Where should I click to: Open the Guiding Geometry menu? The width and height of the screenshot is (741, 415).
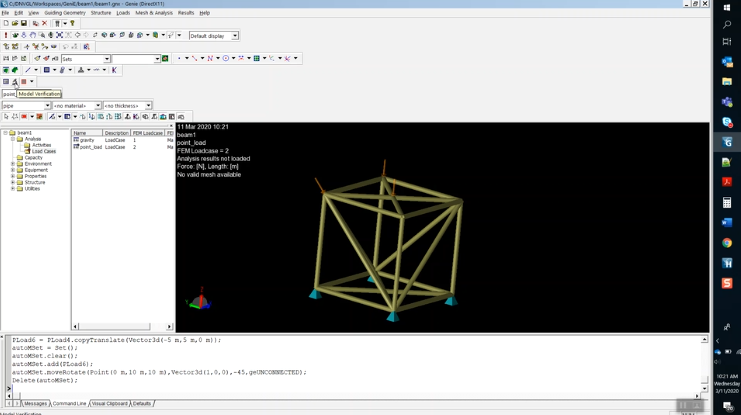pos(65,13)
